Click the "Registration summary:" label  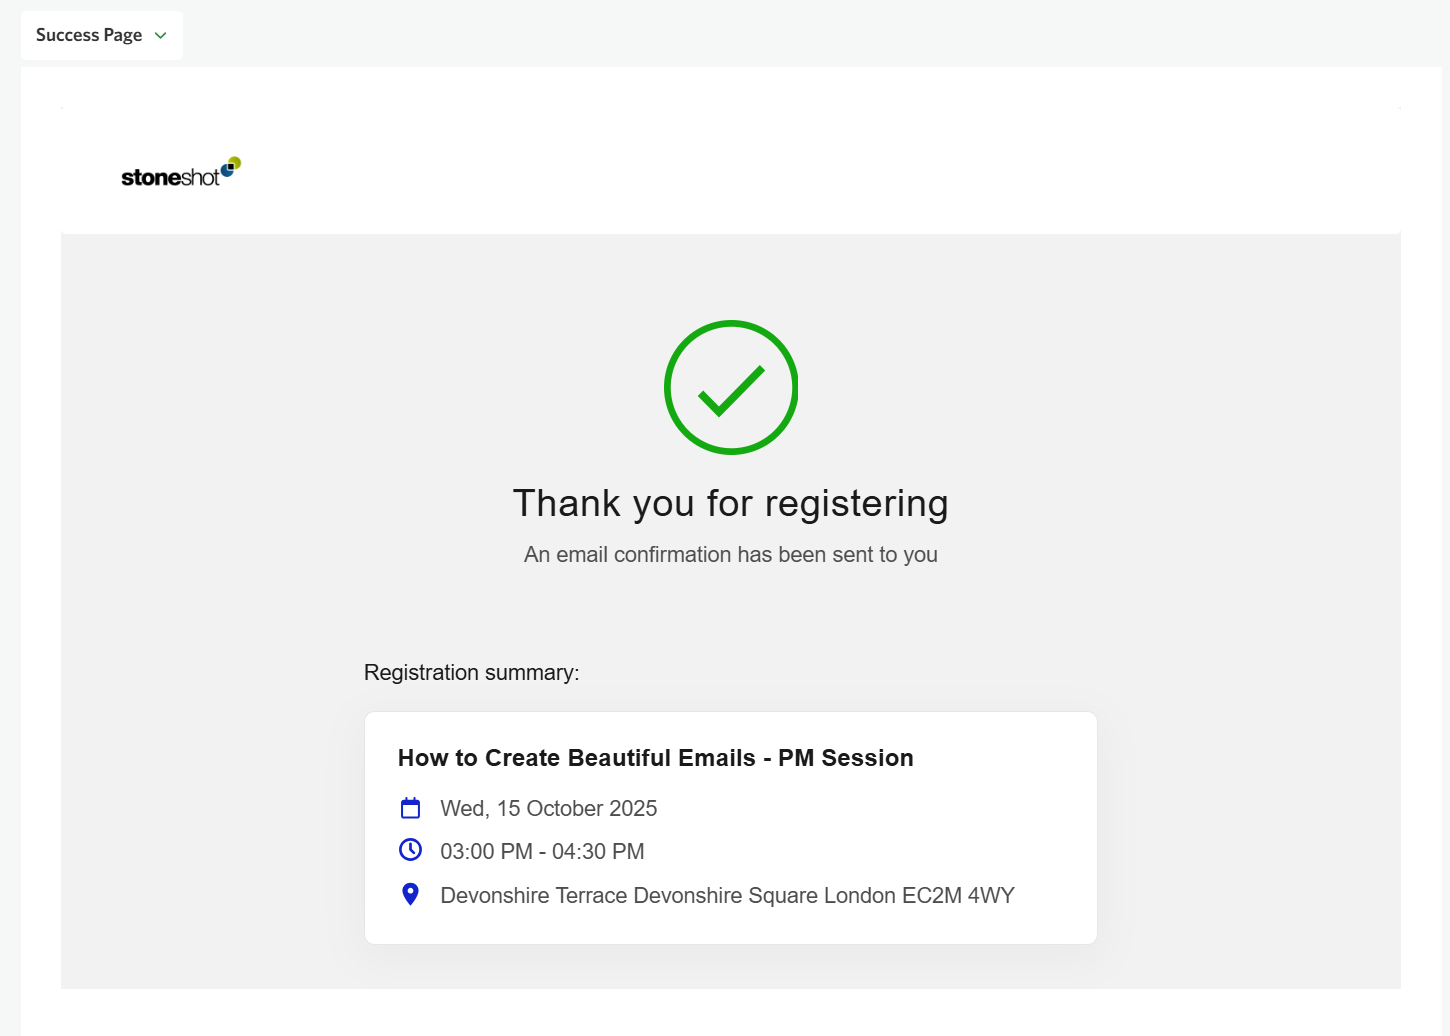click(471, 673)
